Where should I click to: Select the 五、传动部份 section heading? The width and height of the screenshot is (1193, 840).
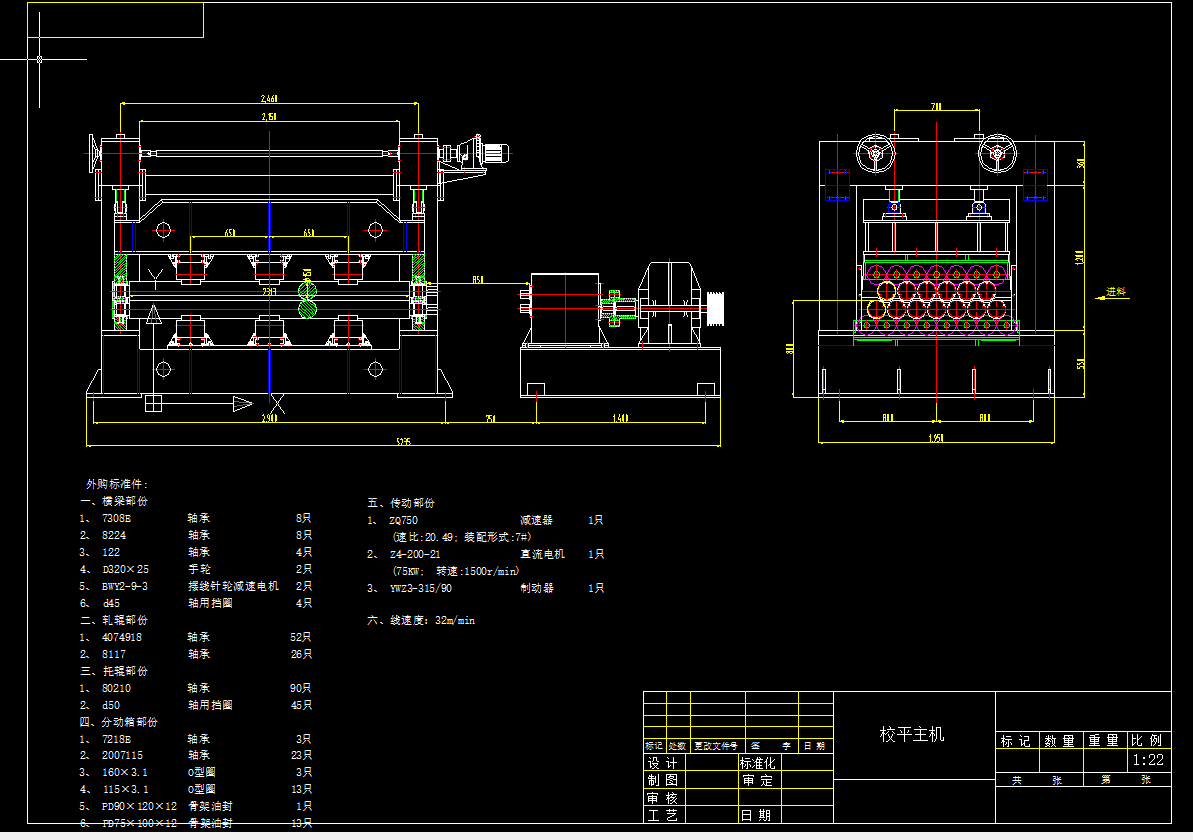pos(401,503)
